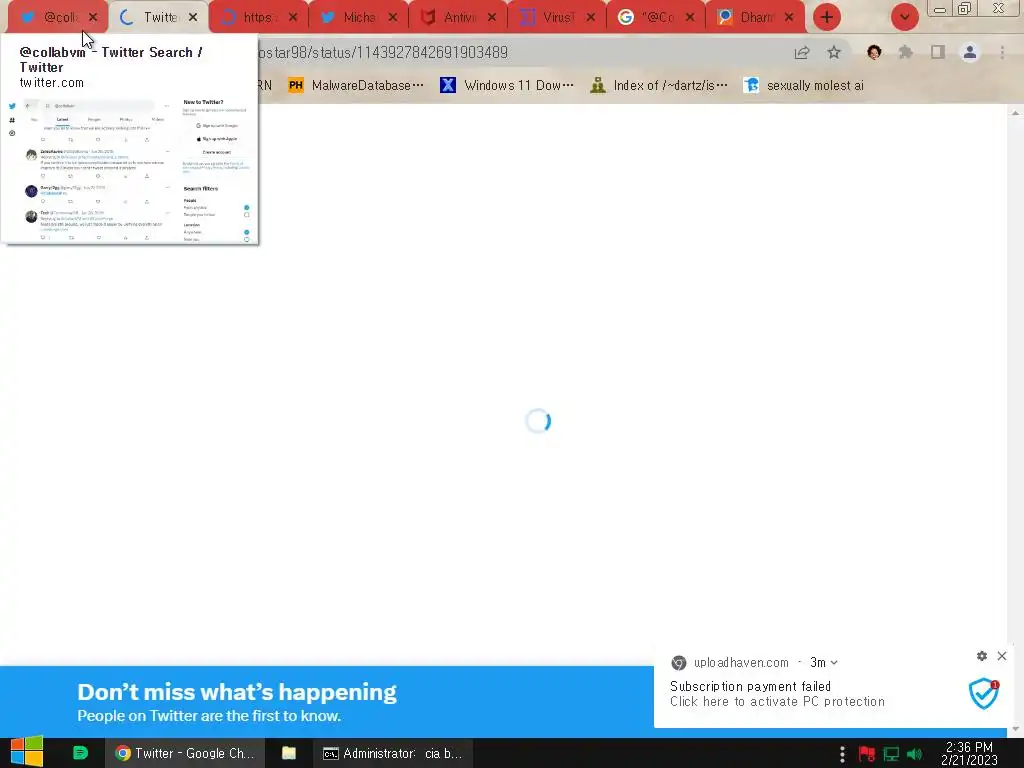Close the VirusTotal tab
This screenshot has width=1024, height=768.
click(590, 18)
